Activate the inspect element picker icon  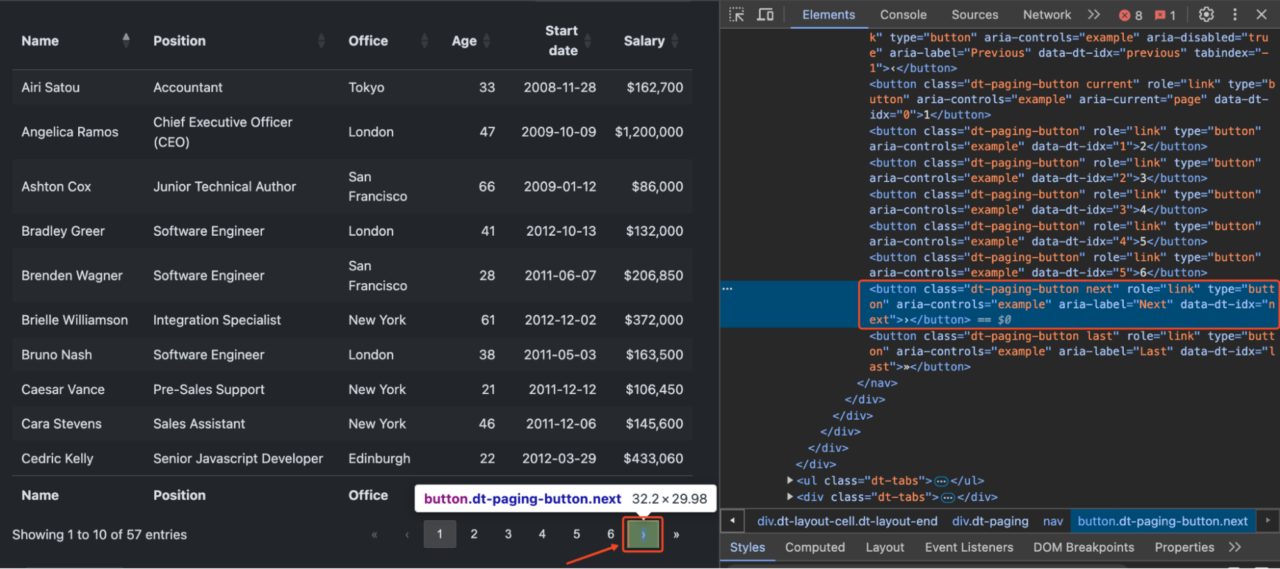tap(737, 14)
